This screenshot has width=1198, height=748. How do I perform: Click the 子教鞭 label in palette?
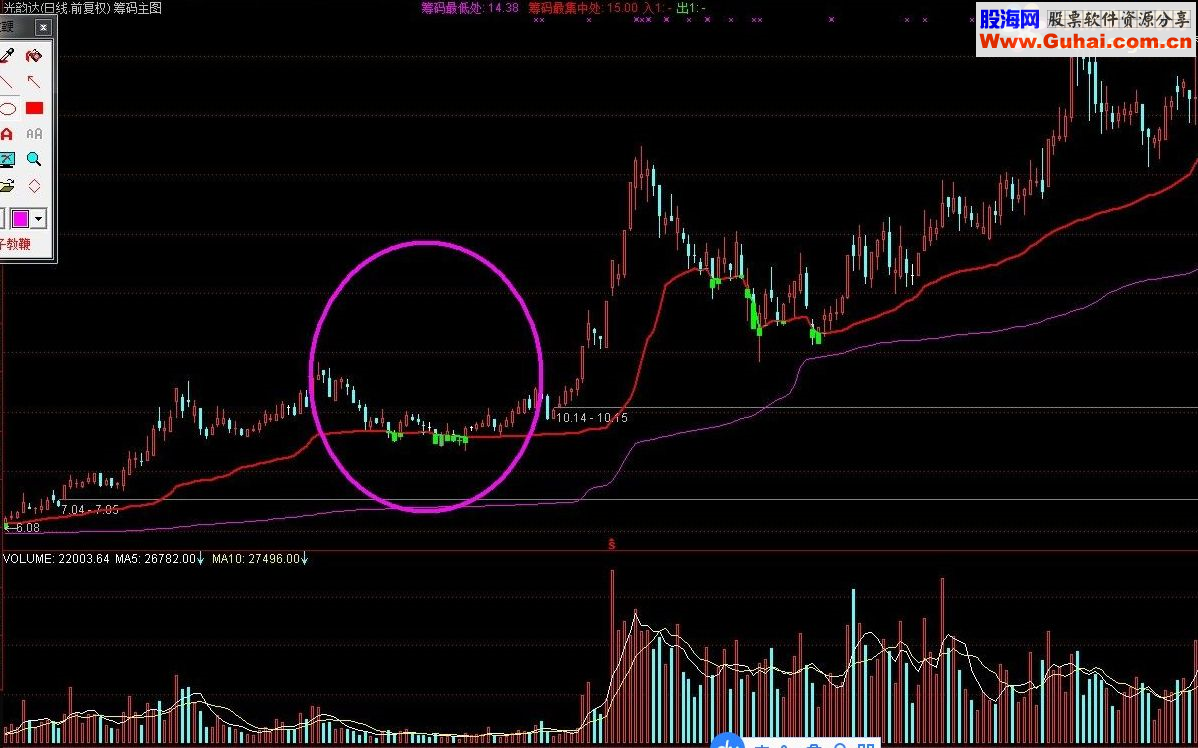(x=15, y=244)
